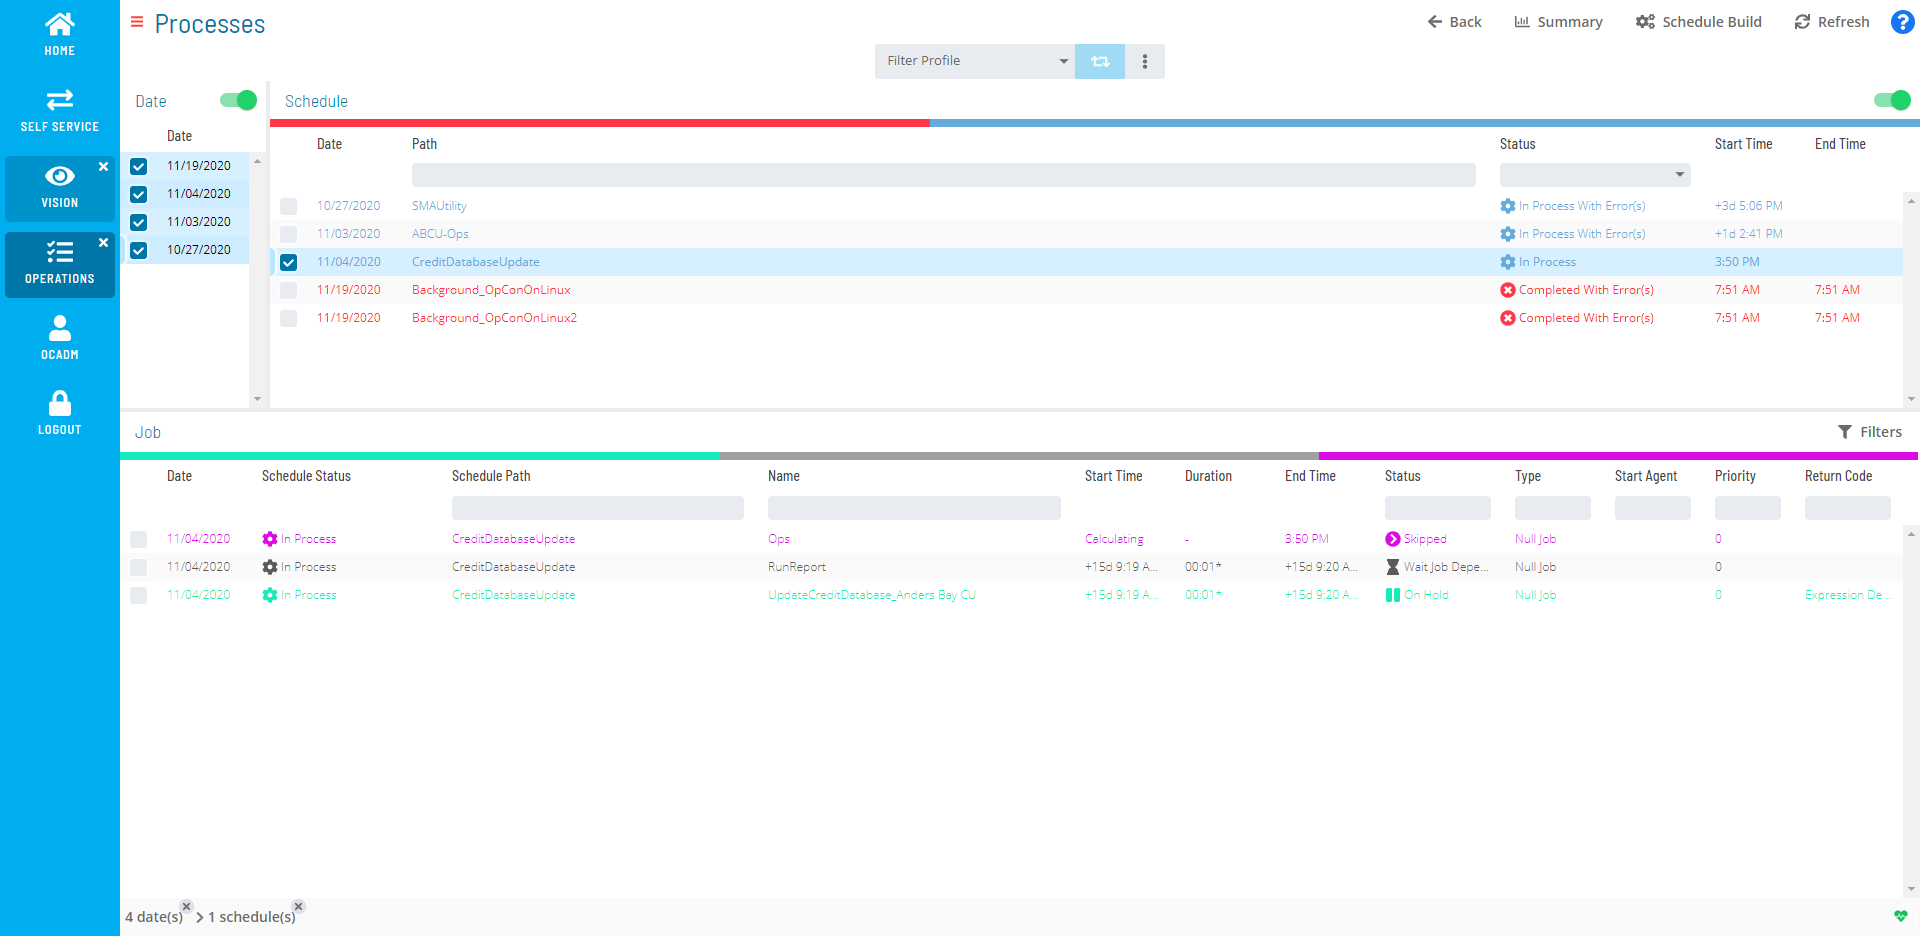Click the job Name filter field

914,508
